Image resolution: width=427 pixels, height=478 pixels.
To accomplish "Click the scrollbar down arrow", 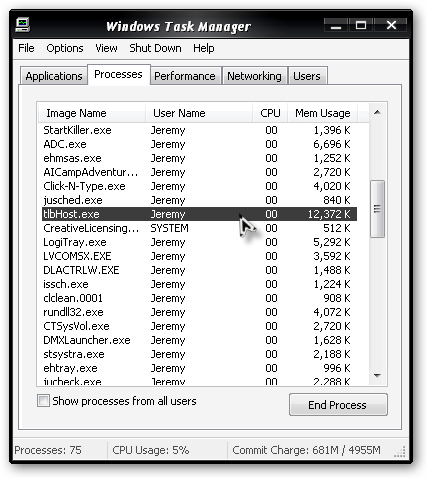I will tap(377, 376).
